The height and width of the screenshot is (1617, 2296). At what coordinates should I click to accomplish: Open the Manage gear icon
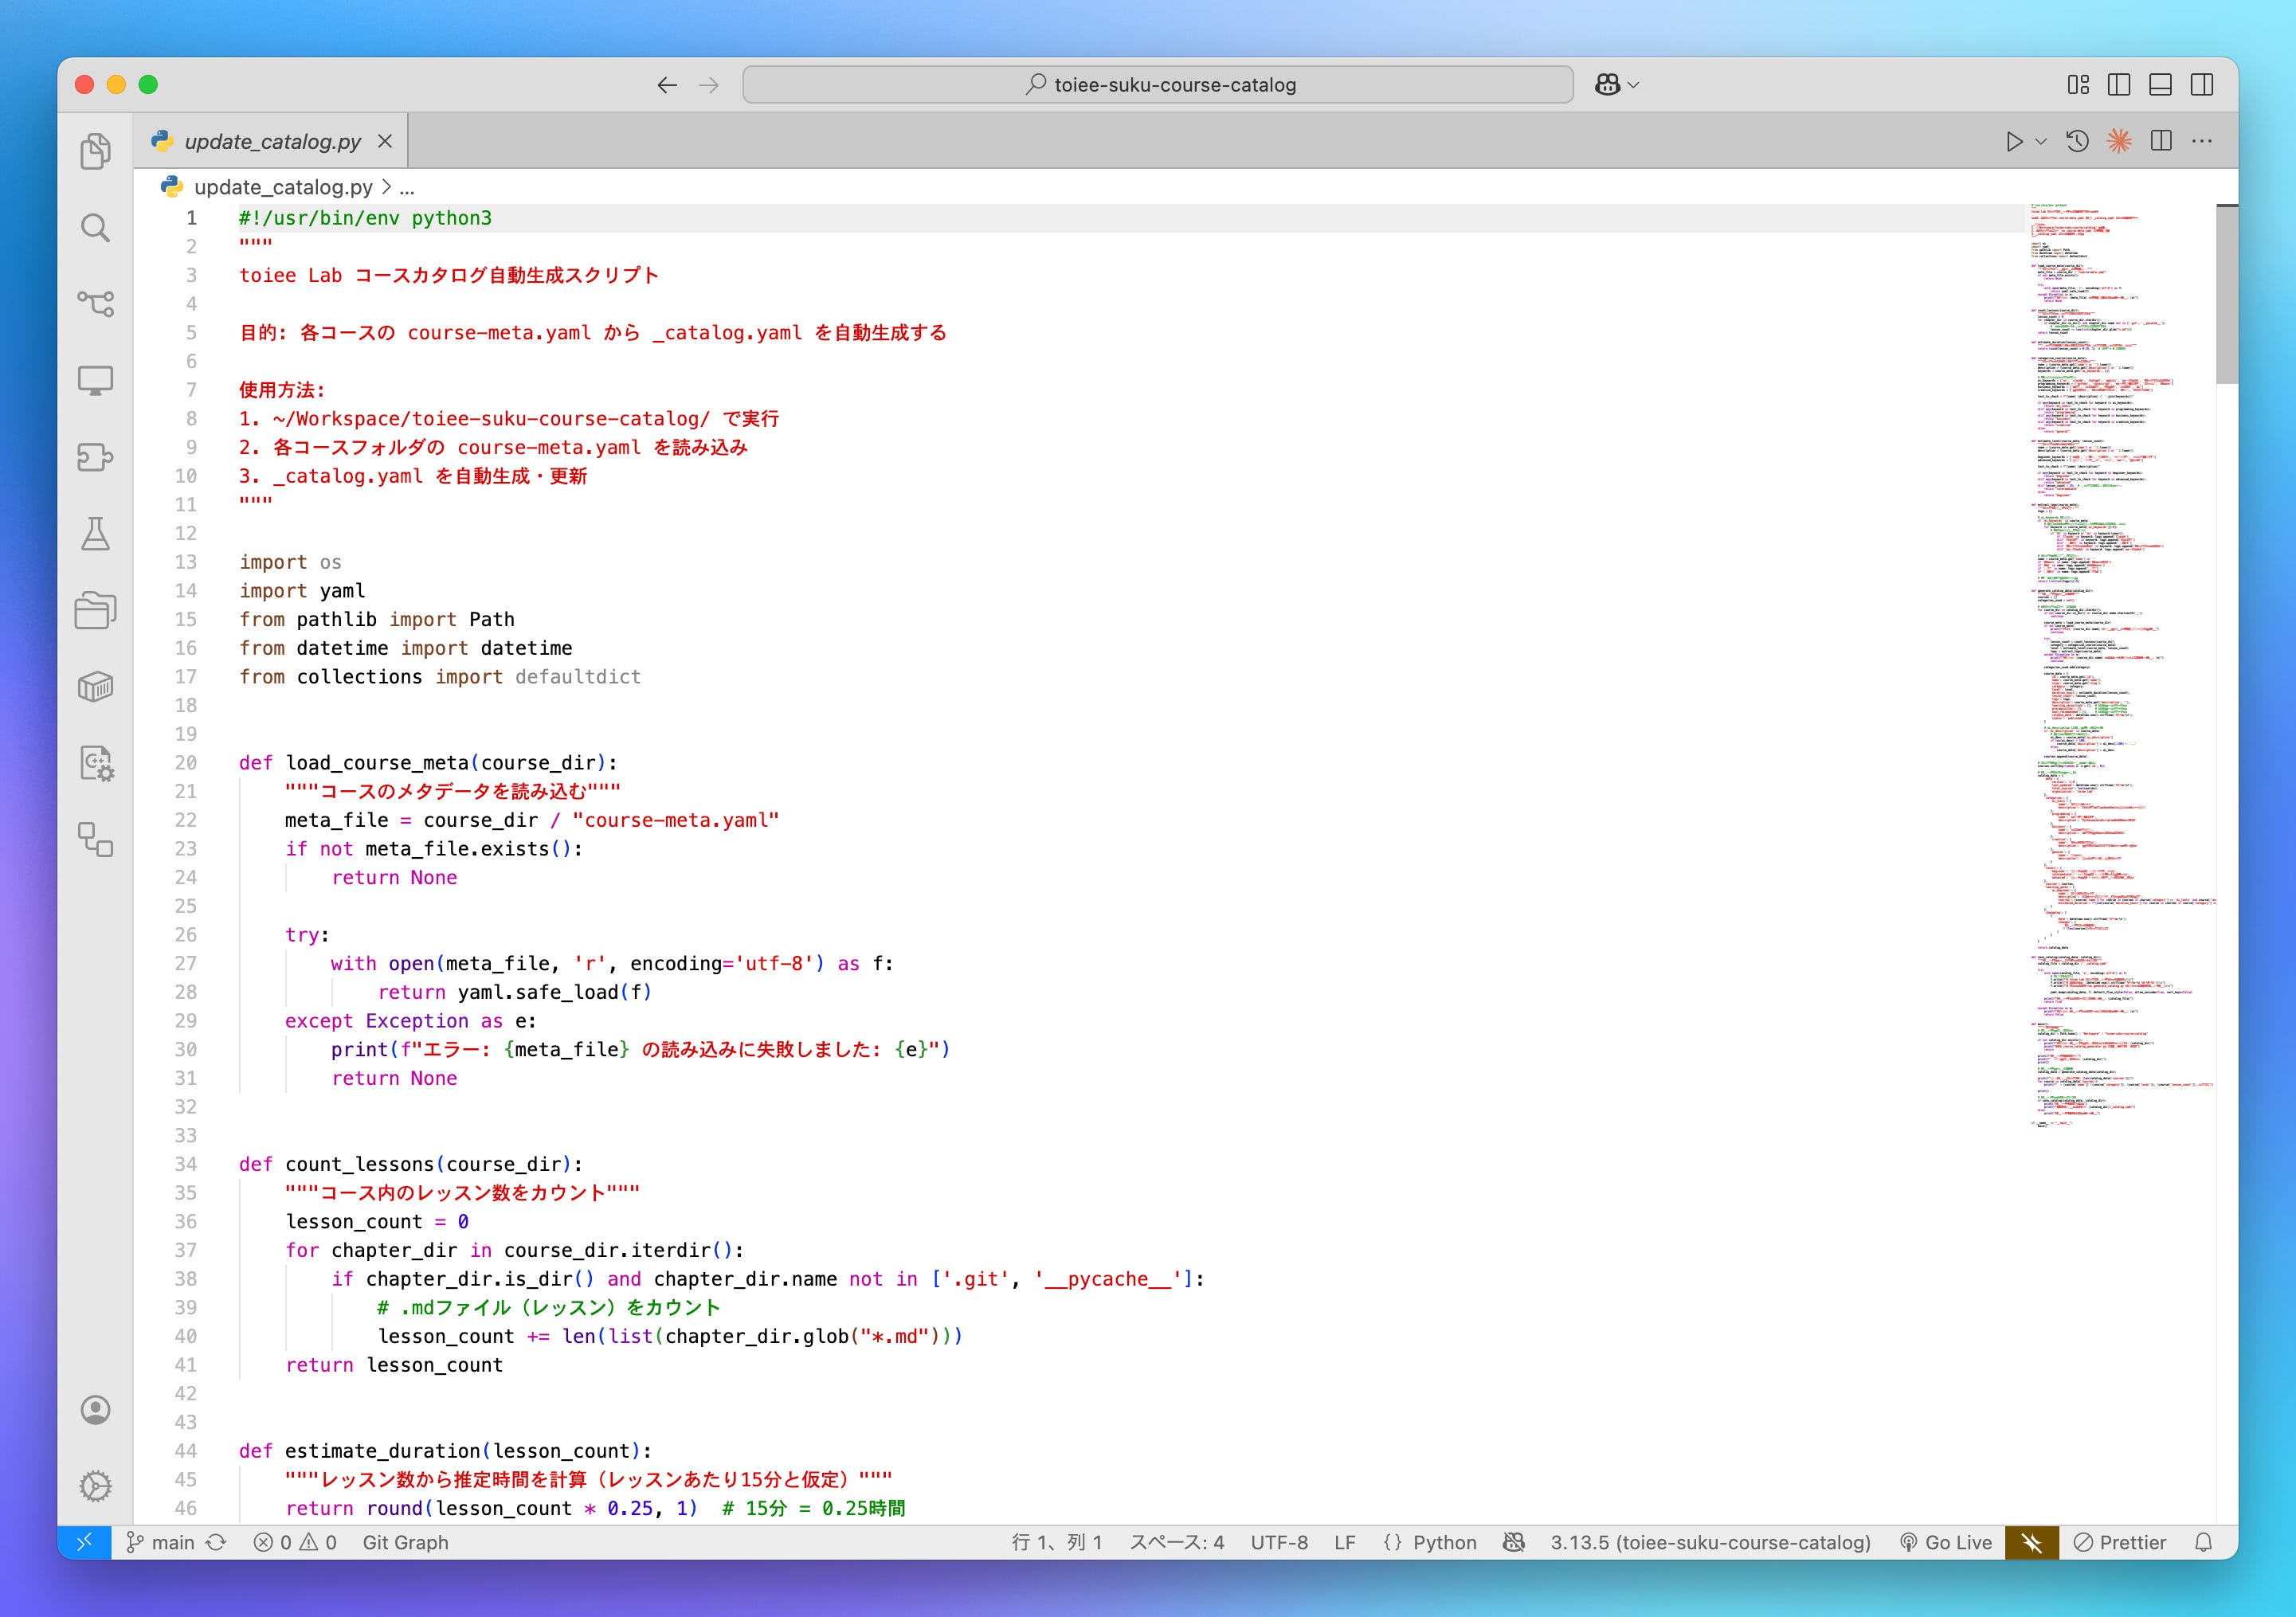(95, 1485)
